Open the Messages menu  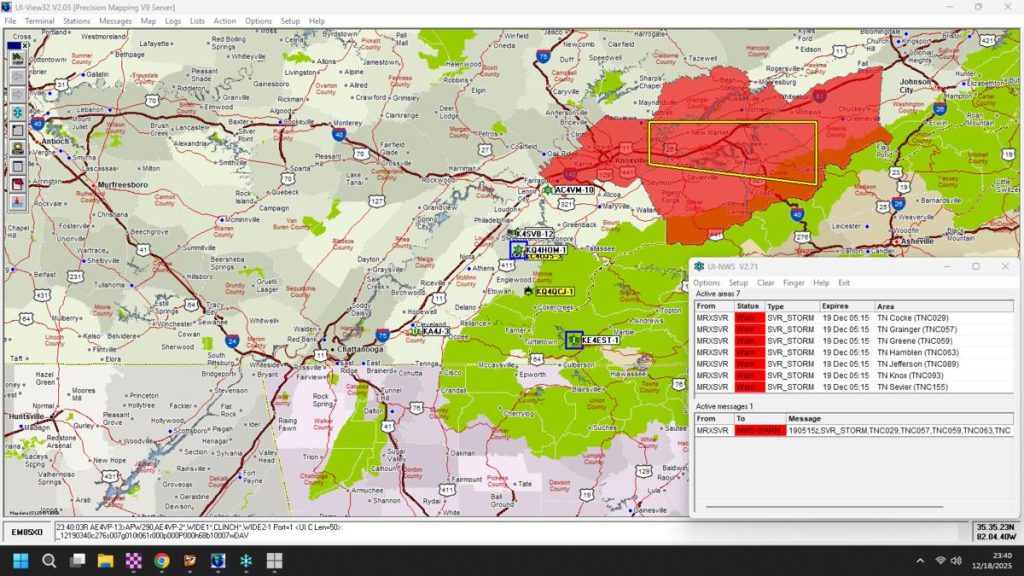click(x=115, y=21)
